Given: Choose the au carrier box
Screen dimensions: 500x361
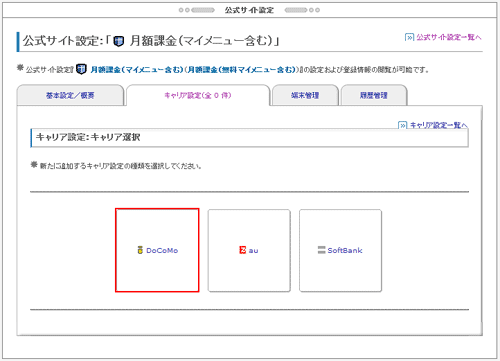Looking at the screenshot, I should tap(249, 250).
